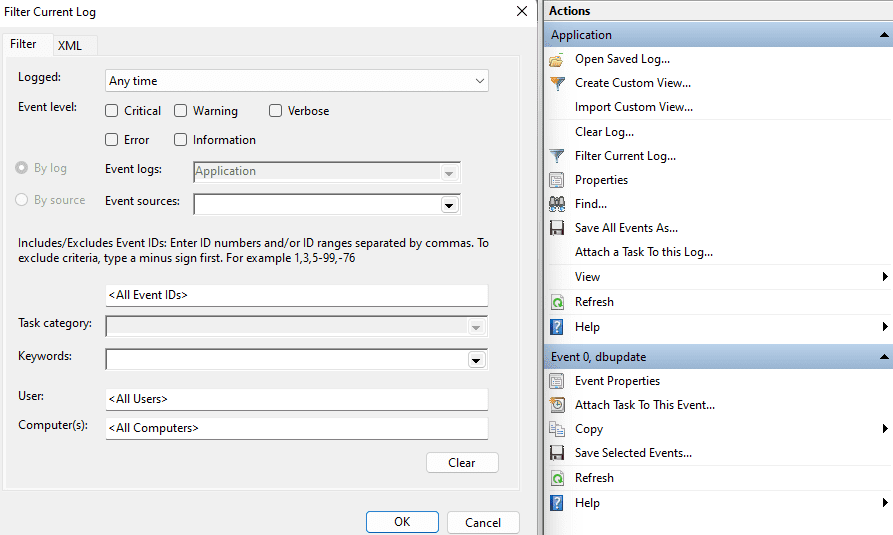Enable the Critical event level checkbox
Image resolution: width=893 pixels, height=535 pixels.
pyautogui.click(x=112, y=111)
